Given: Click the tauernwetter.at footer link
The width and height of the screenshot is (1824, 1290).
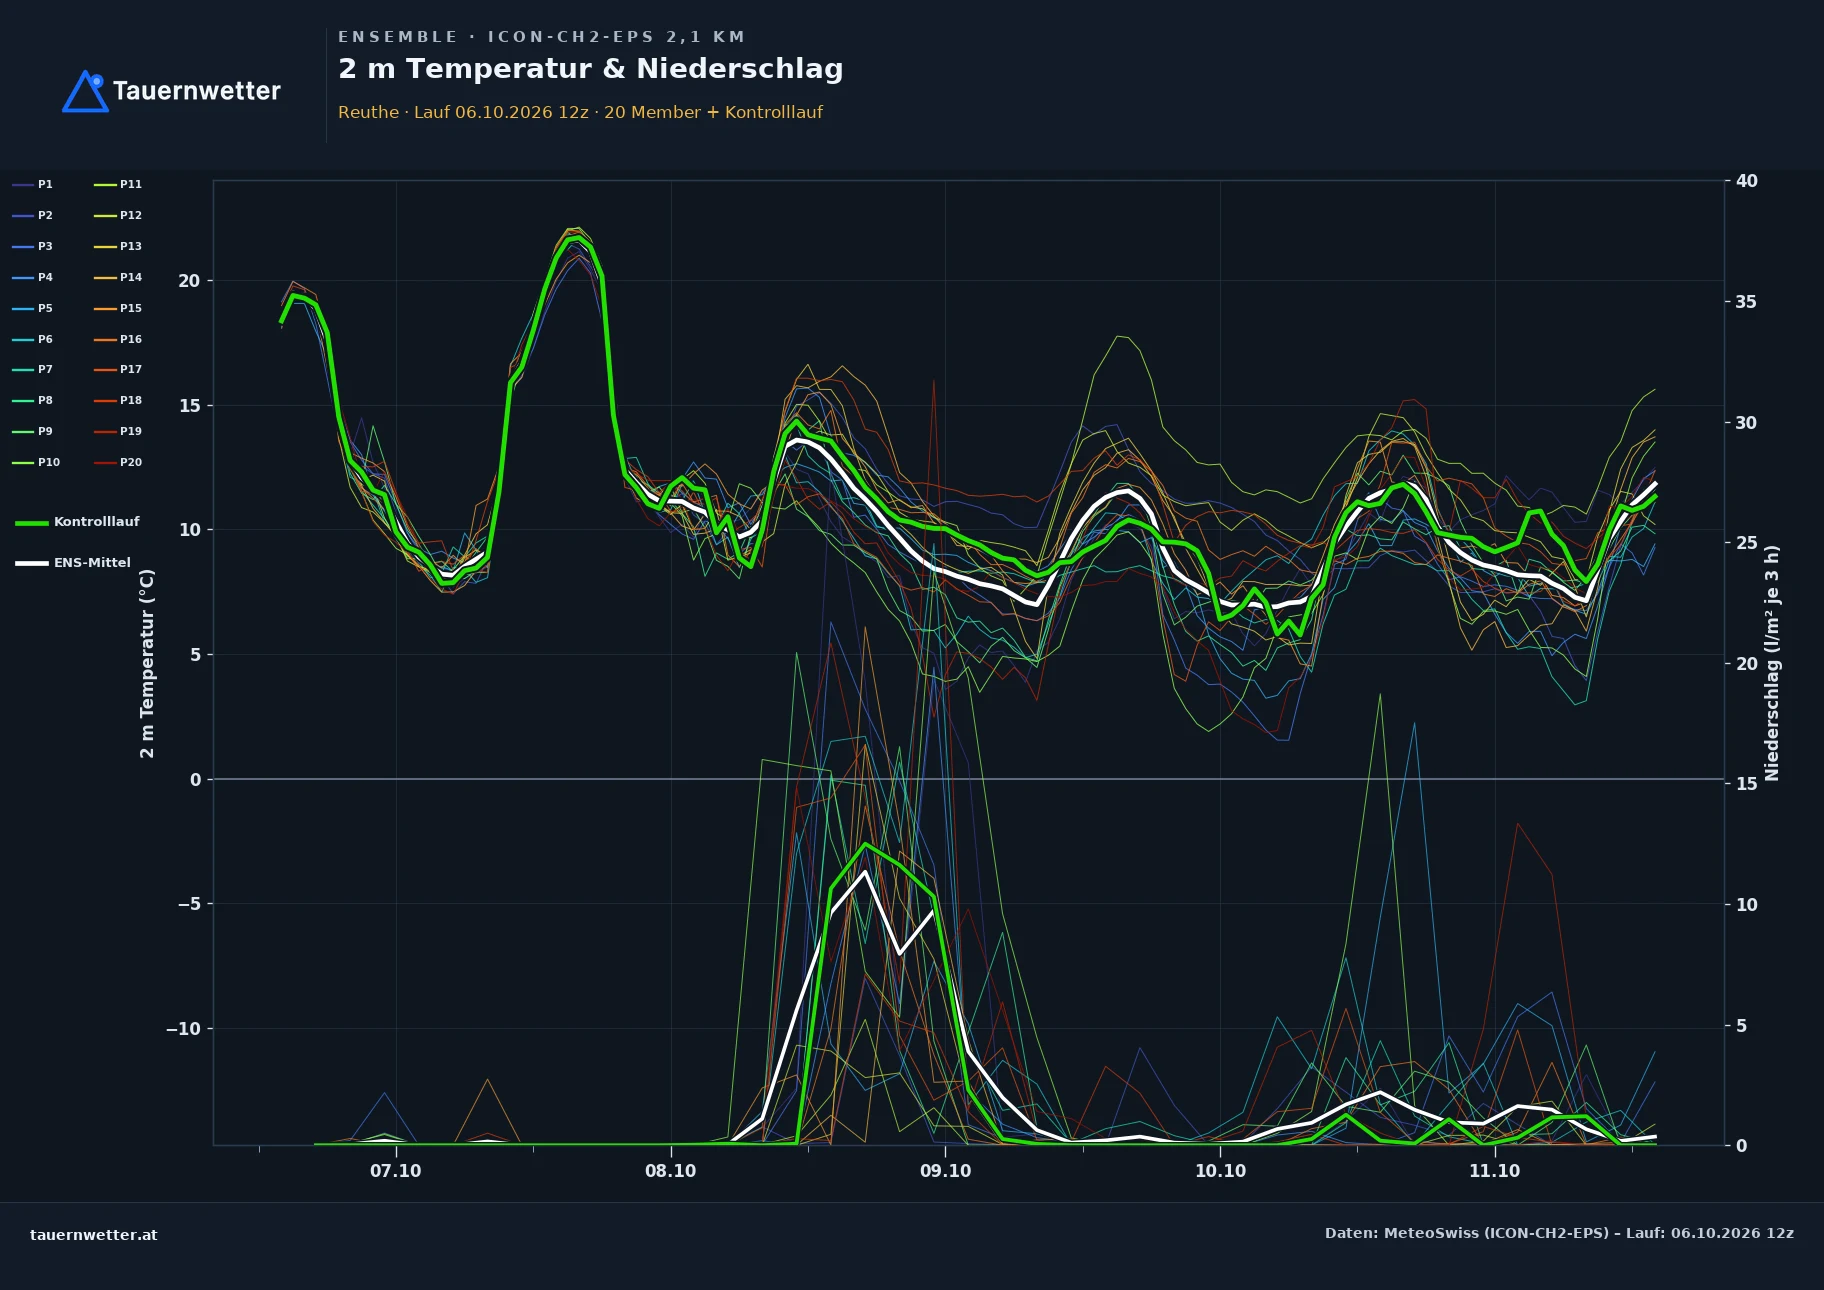Looking at the screenshot, I should (x=94, y=1234).
